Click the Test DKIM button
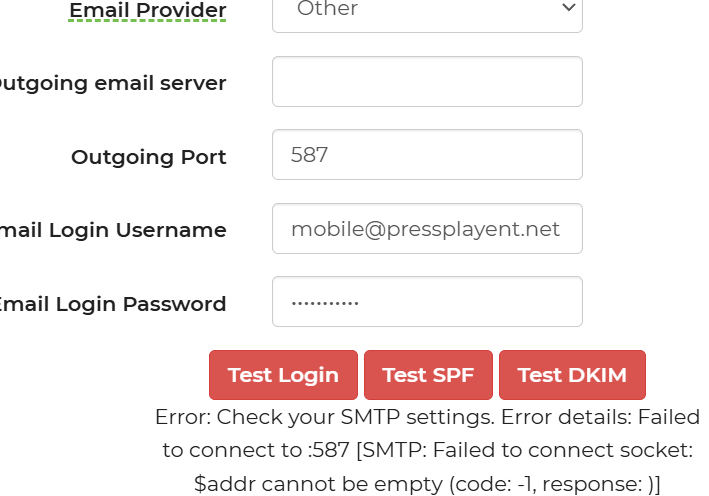This screenshot has width=709, height=496. pyautogui.click(x=572, y=375)
